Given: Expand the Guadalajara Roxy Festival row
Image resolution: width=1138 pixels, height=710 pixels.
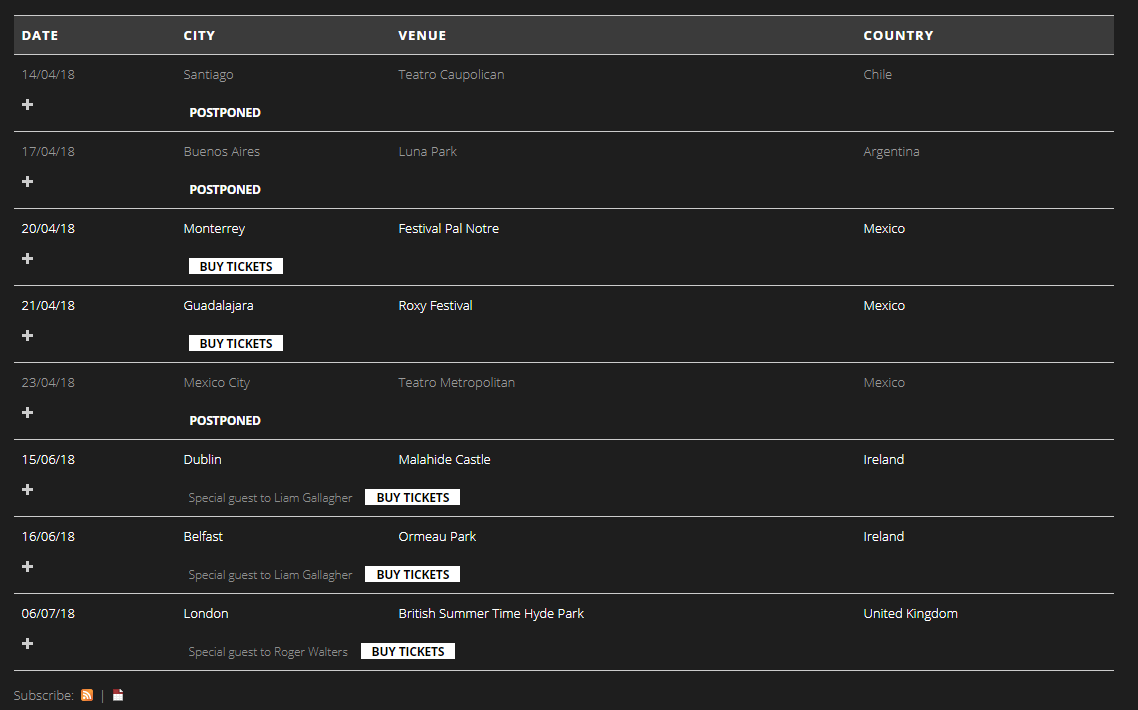Looking at the screenshot, I should point(28,335).
